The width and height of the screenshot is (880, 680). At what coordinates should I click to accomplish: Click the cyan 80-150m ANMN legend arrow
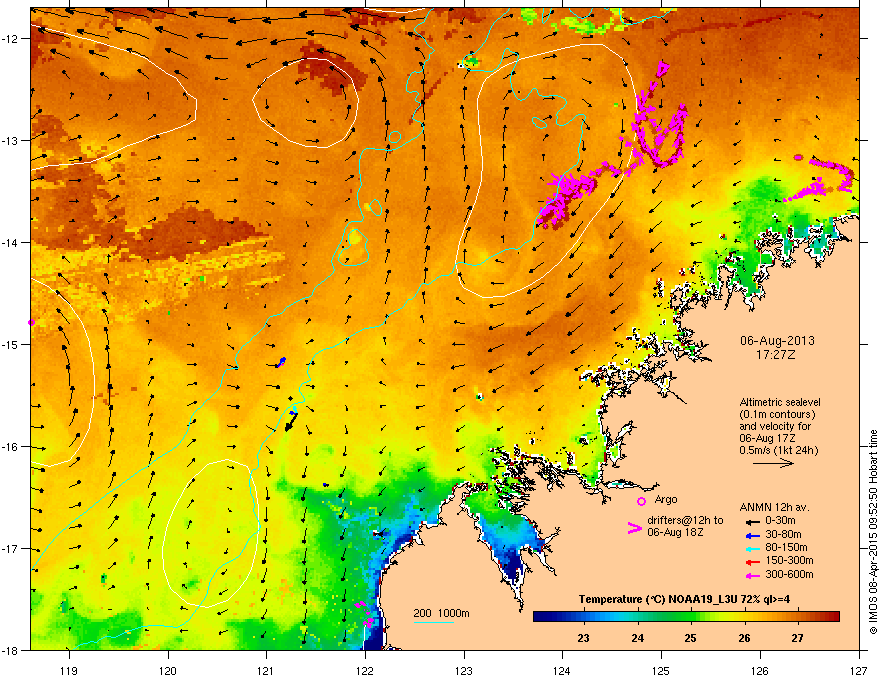pos(752,548)
